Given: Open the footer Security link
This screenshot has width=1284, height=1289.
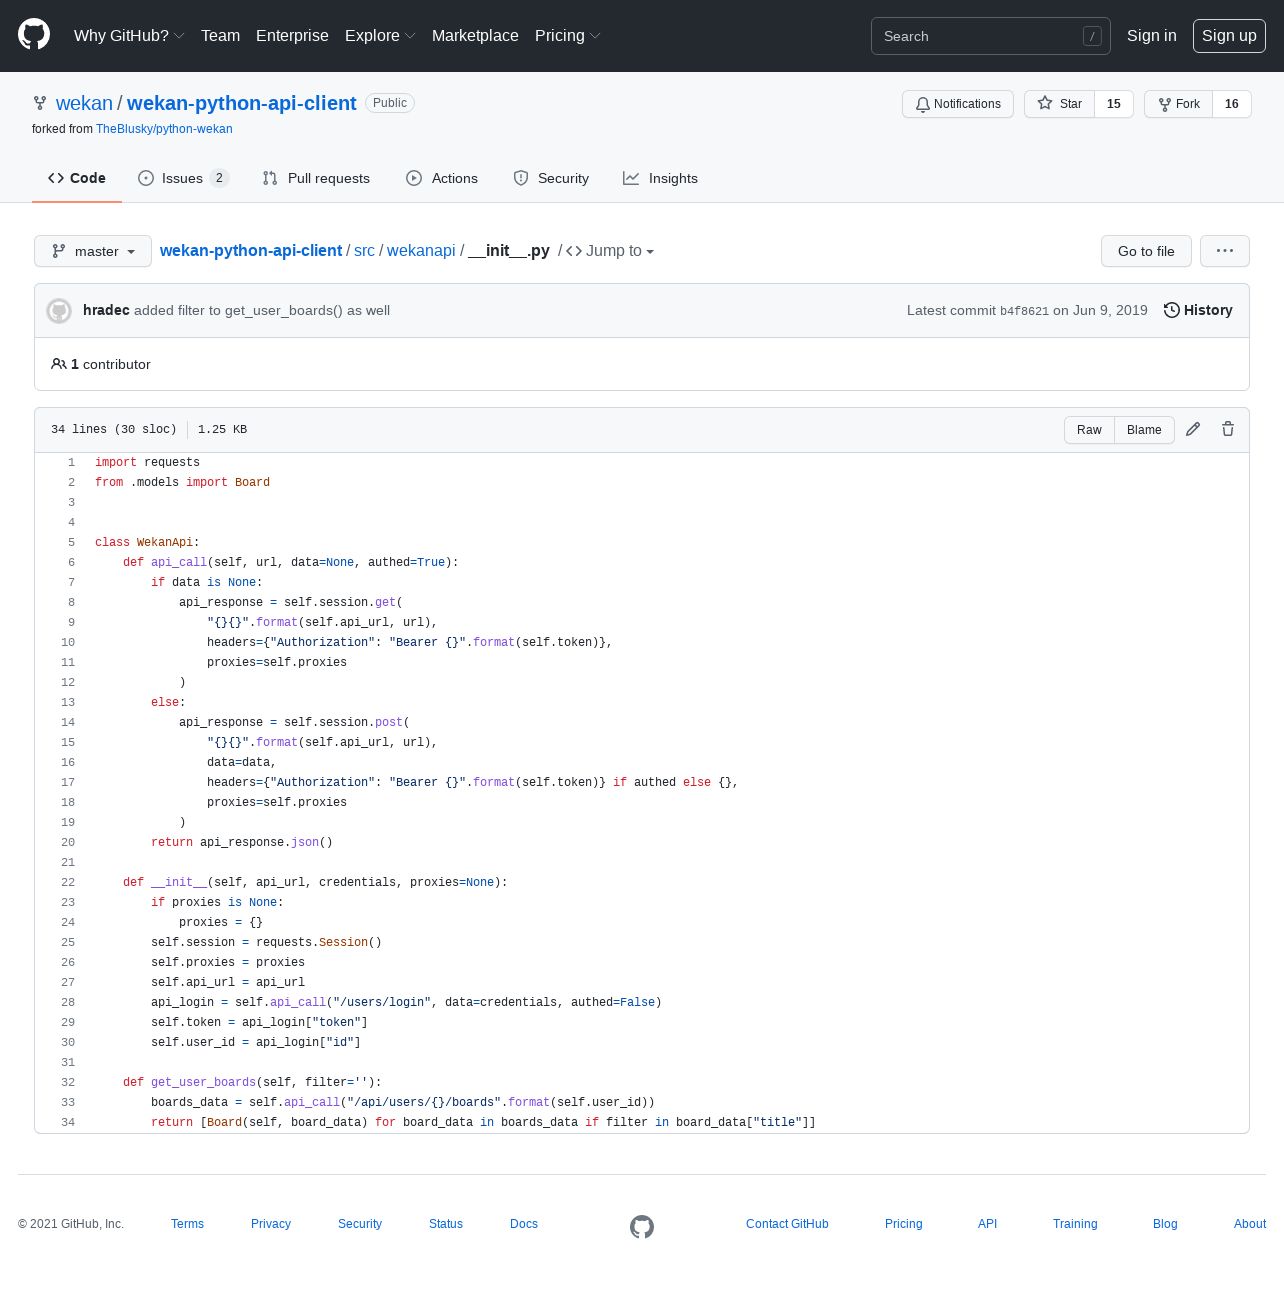Looking at the screenshot, I should 360,1224.
